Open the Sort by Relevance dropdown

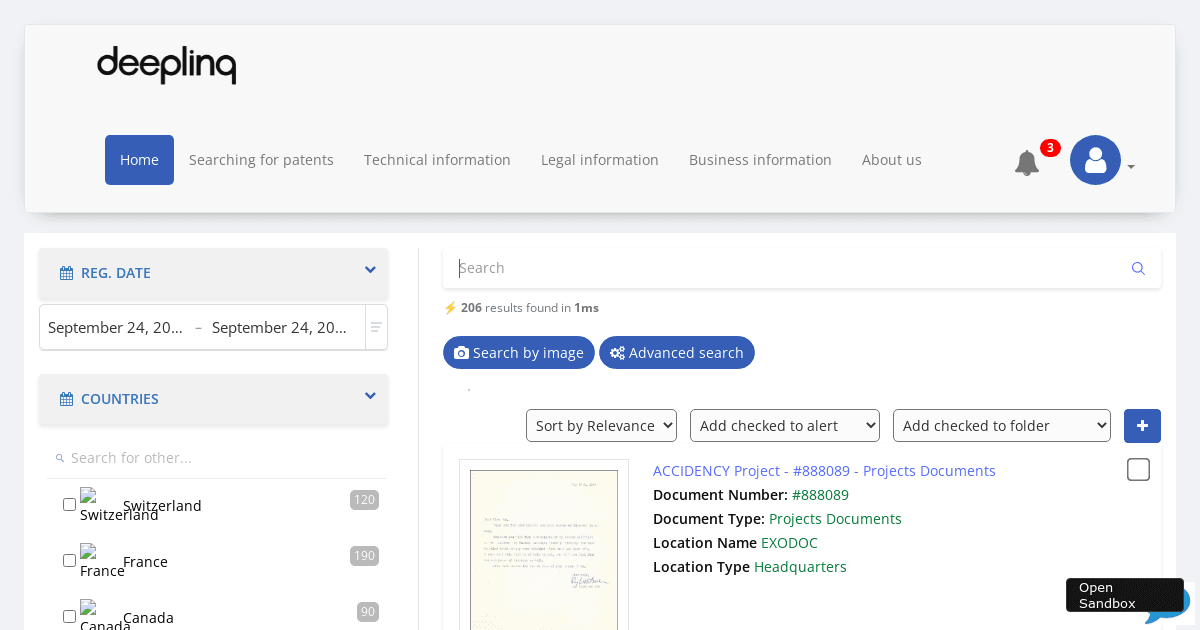(601, 426)
